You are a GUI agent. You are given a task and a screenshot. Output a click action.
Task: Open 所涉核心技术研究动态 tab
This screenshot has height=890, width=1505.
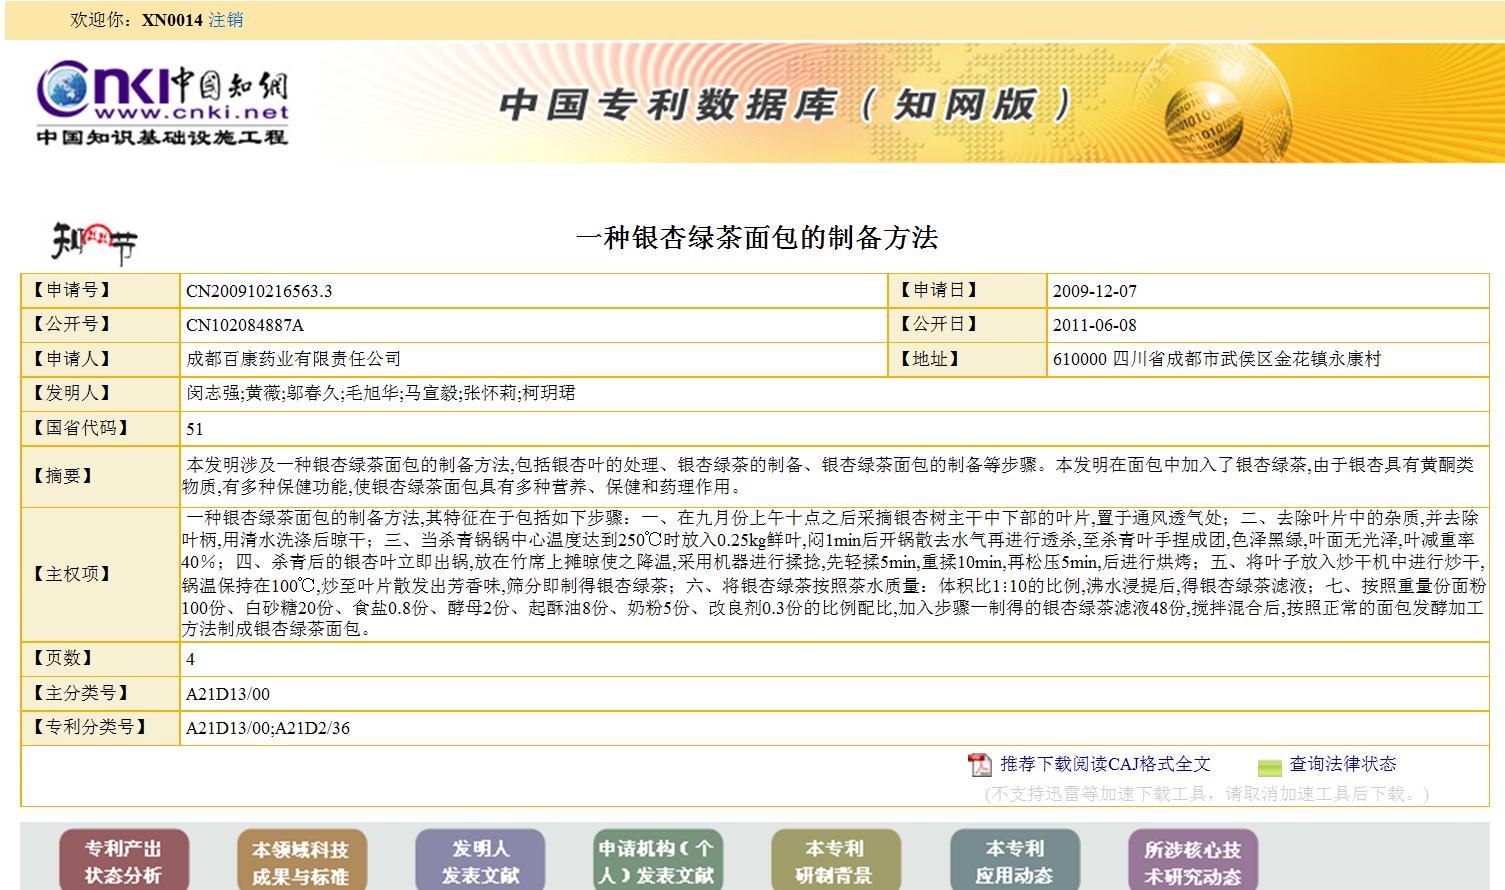tap(1192, 861)
